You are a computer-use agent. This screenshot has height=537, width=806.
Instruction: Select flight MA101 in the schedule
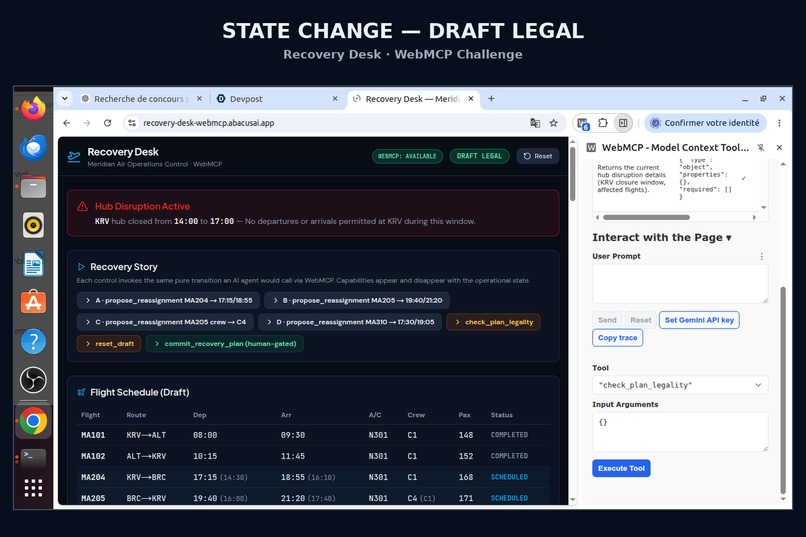(313, 435)
